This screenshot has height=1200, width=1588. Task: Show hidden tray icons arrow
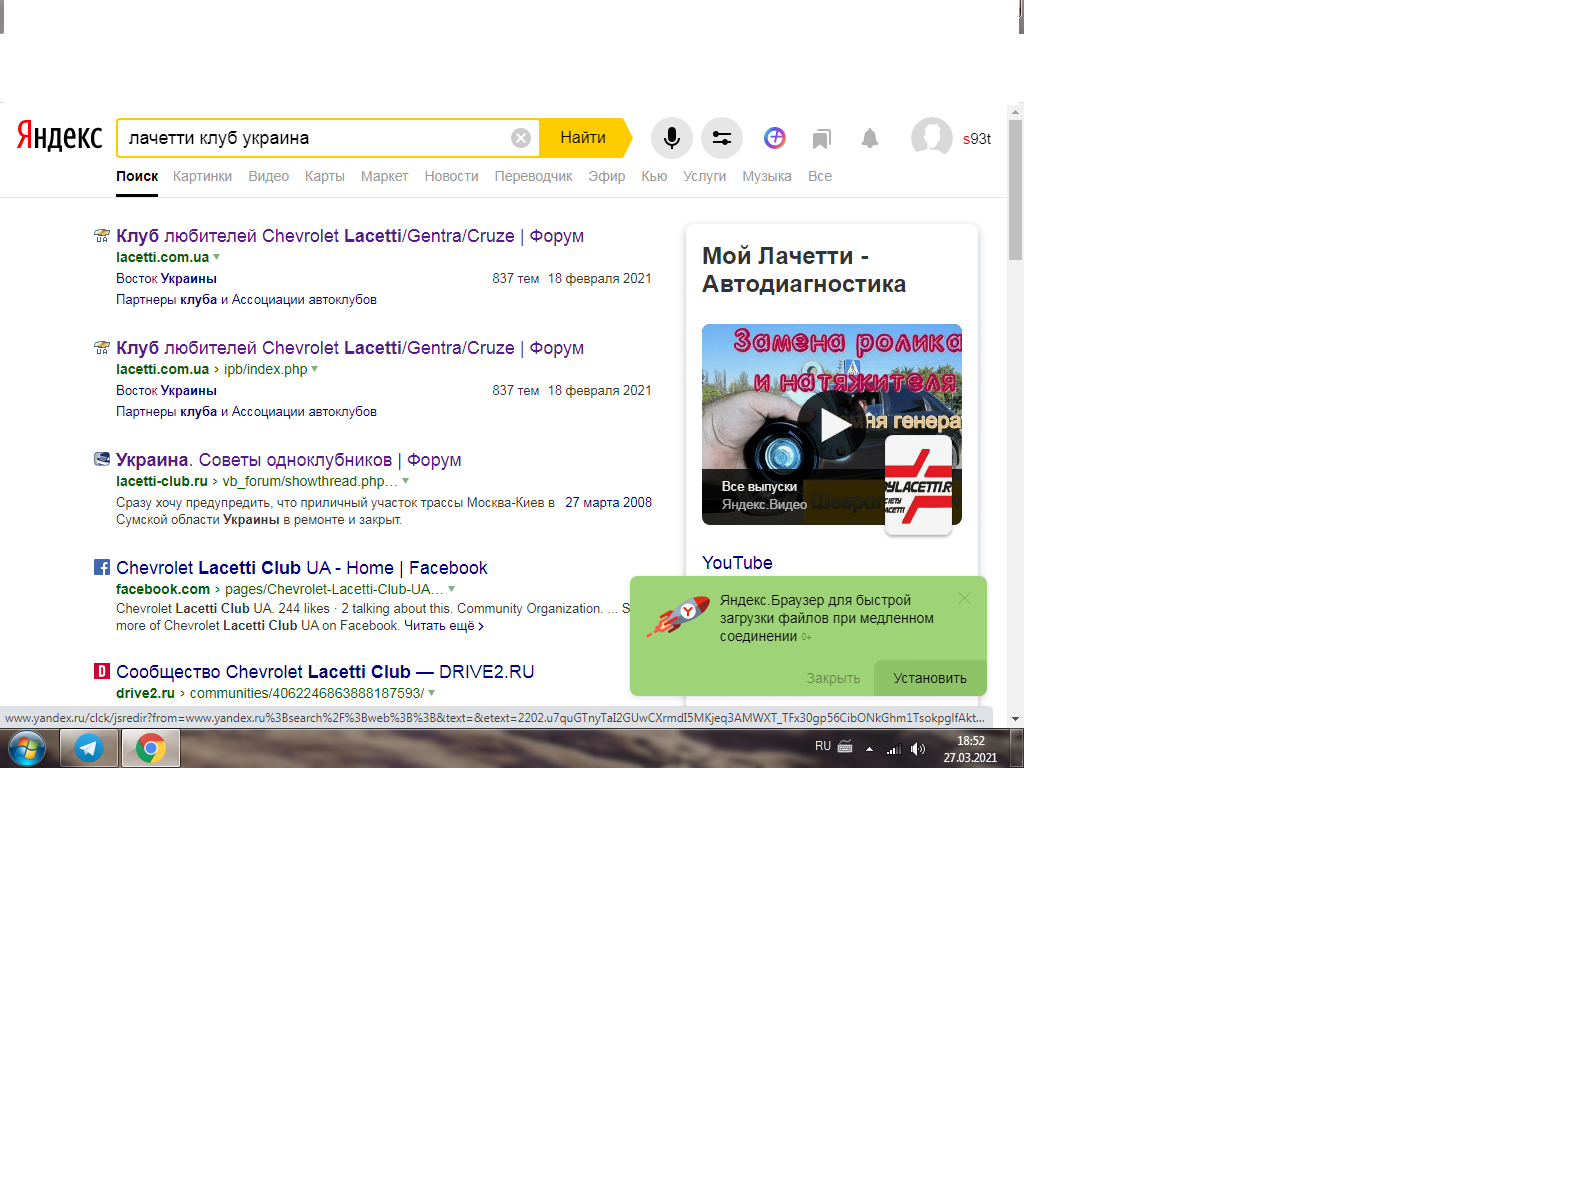[x=869, y=748]
